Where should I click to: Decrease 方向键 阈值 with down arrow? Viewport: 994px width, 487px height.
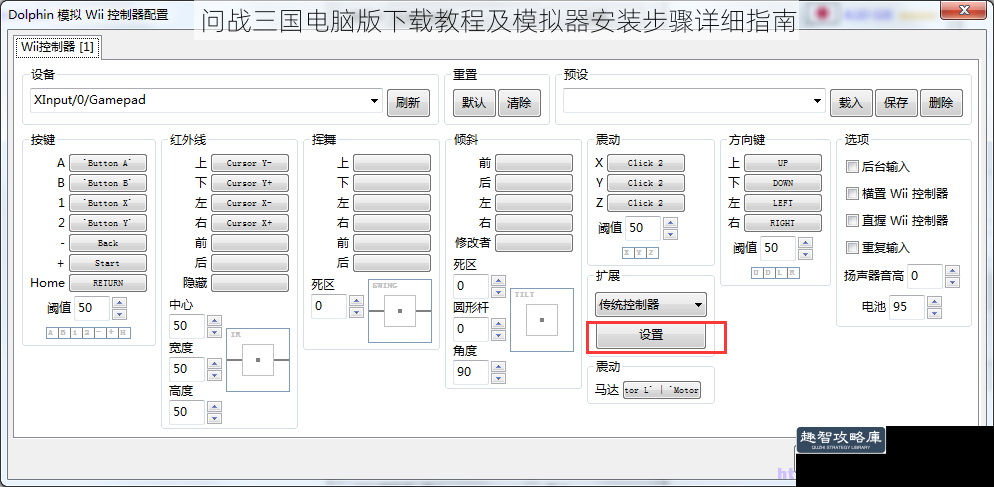tap(805, 254)
